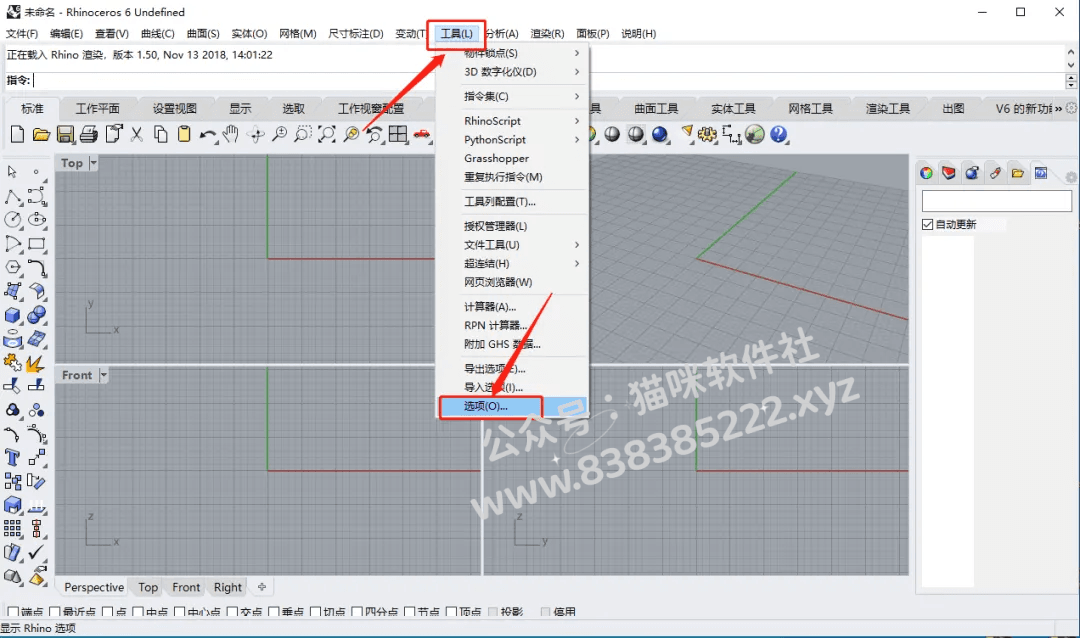
Task: Click the Zoom selected icon
Action: (x=351, y=134)
